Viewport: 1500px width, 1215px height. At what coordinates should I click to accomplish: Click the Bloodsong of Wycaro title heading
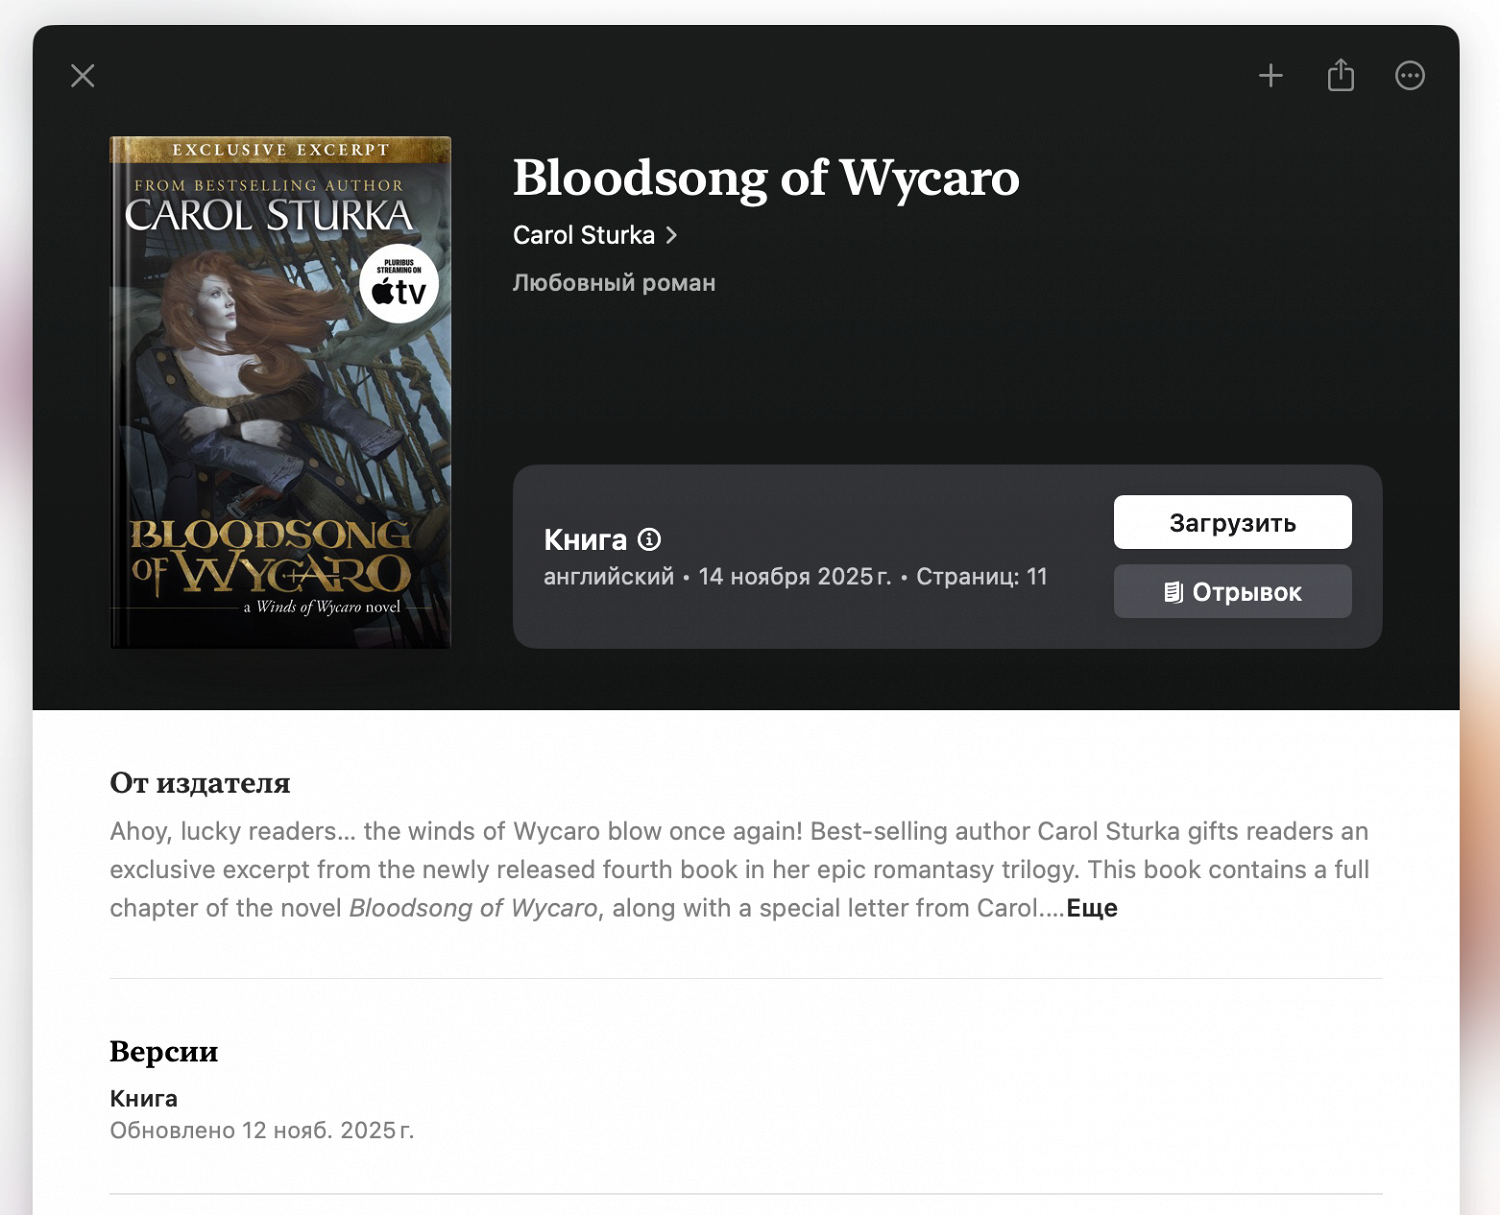(766, 178)
